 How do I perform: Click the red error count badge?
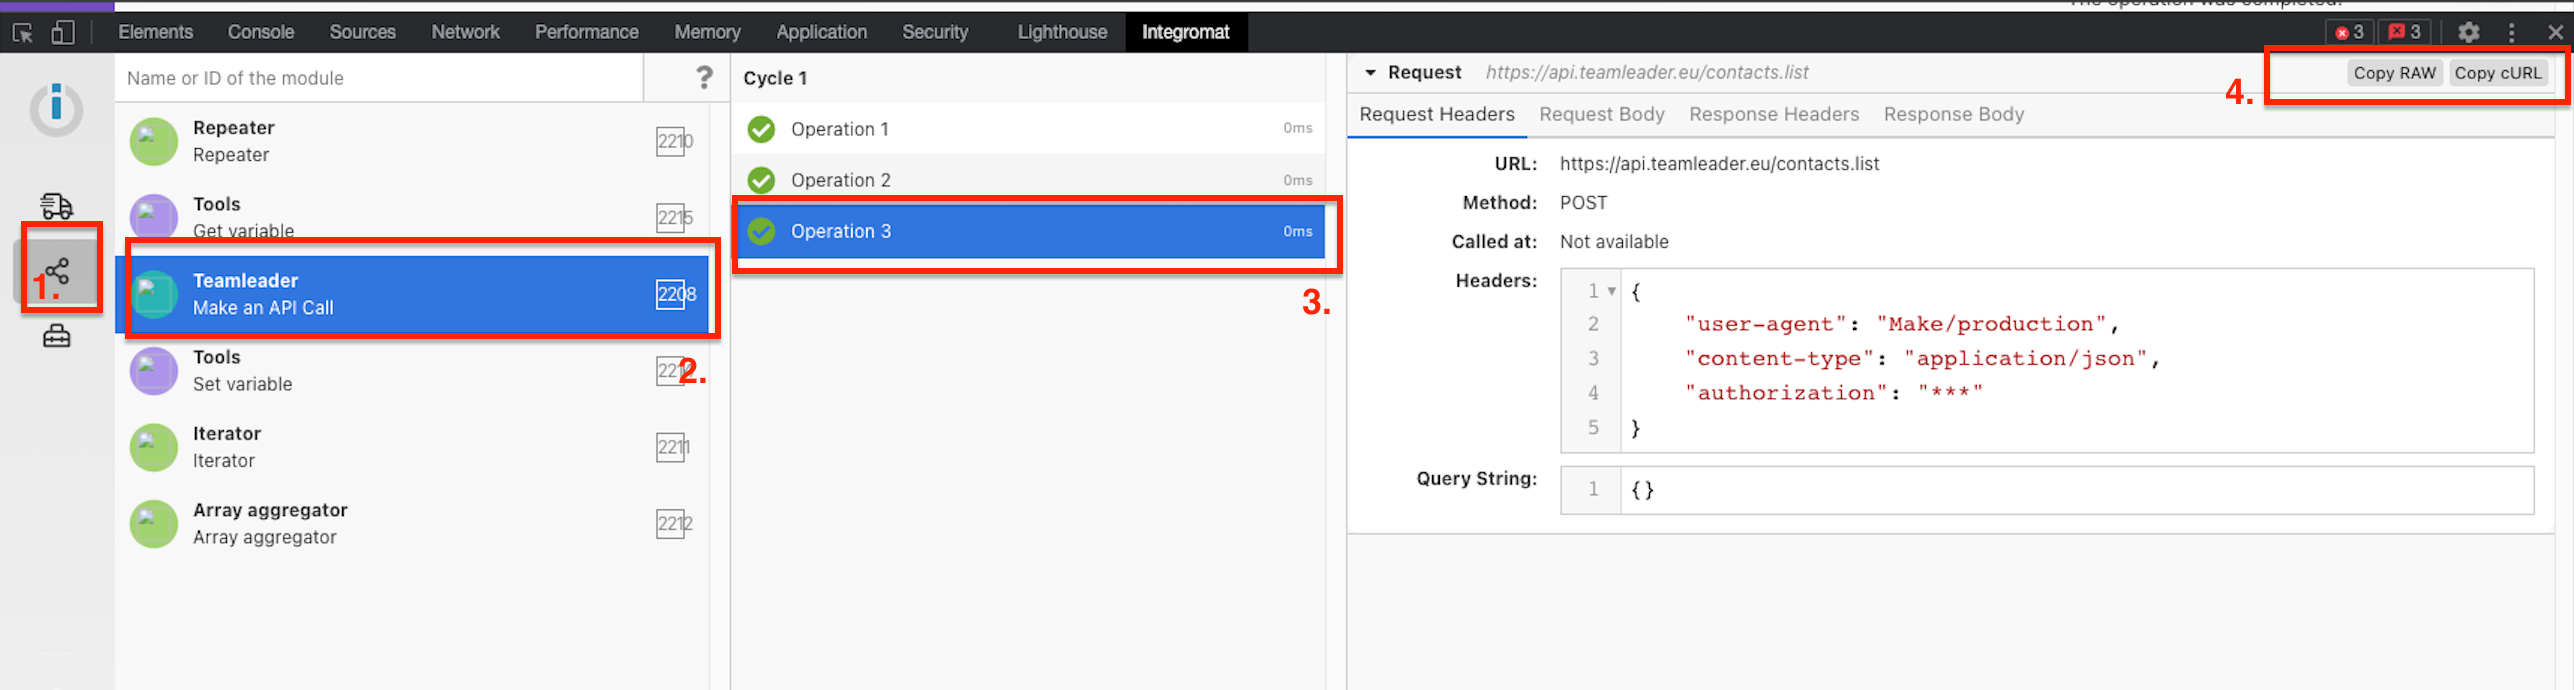[2349, 32]
